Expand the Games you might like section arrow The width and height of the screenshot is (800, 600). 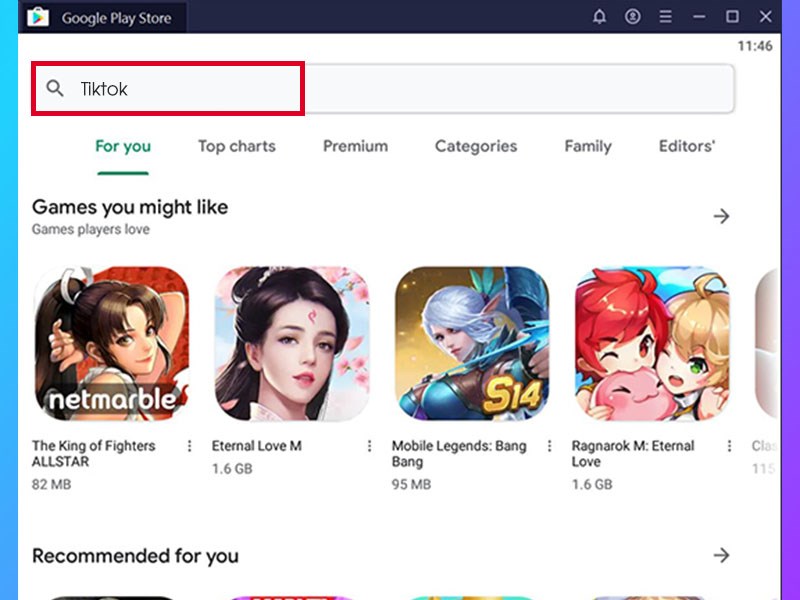(723, 215)
